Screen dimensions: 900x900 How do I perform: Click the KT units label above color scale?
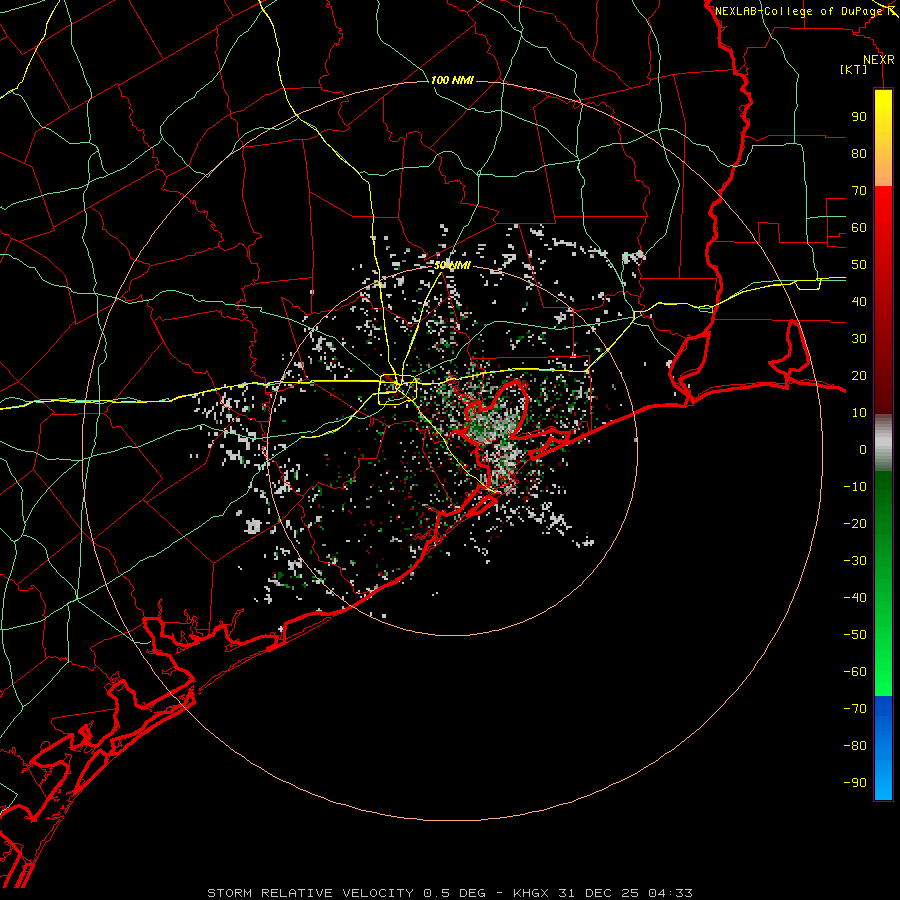point(854,69)
